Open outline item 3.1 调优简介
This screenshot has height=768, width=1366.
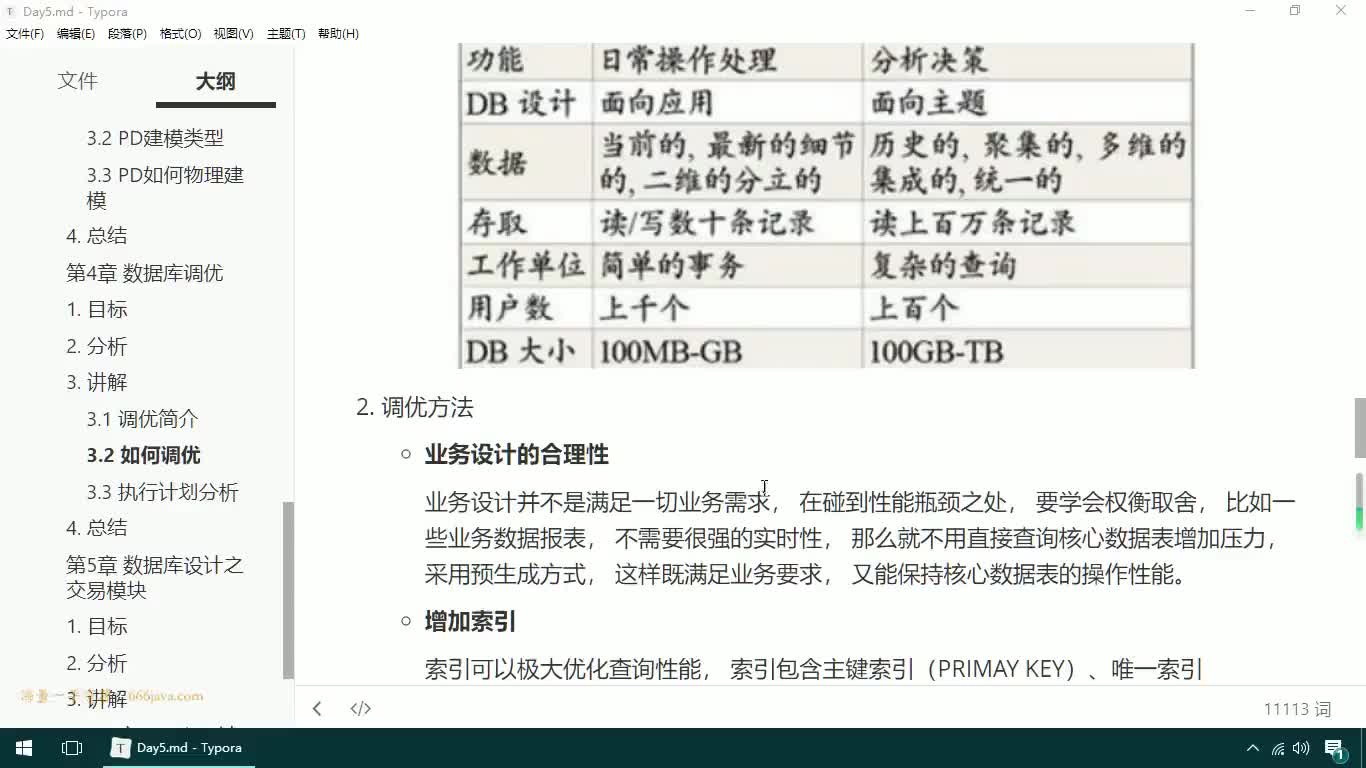142,418
